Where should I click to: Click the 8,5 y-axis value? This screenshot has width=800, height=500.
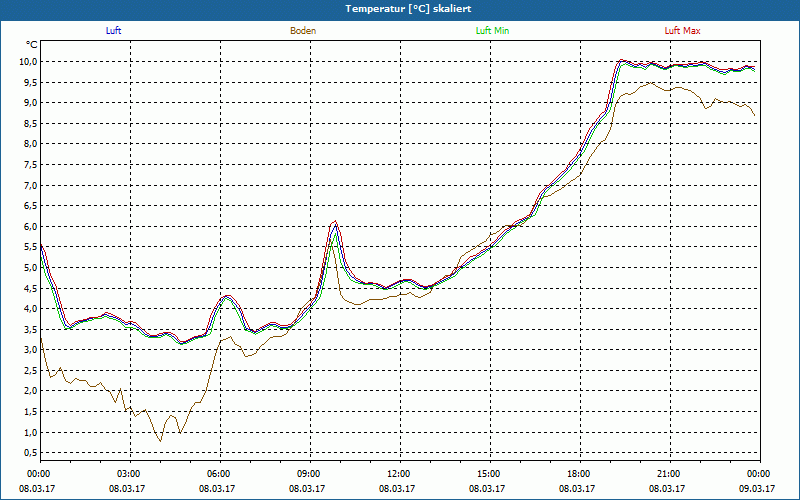tap(31, 123)
